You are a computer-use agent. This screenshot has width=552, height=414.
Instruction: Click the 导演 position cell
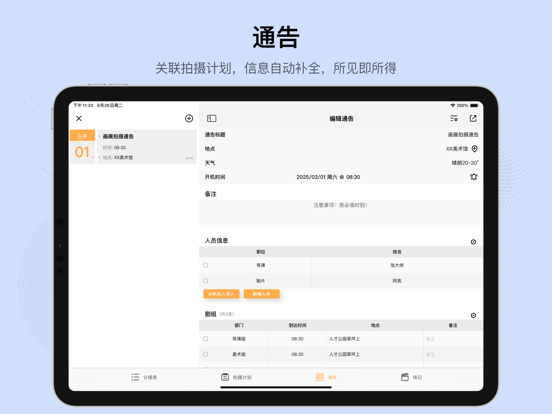pos(261,265)
